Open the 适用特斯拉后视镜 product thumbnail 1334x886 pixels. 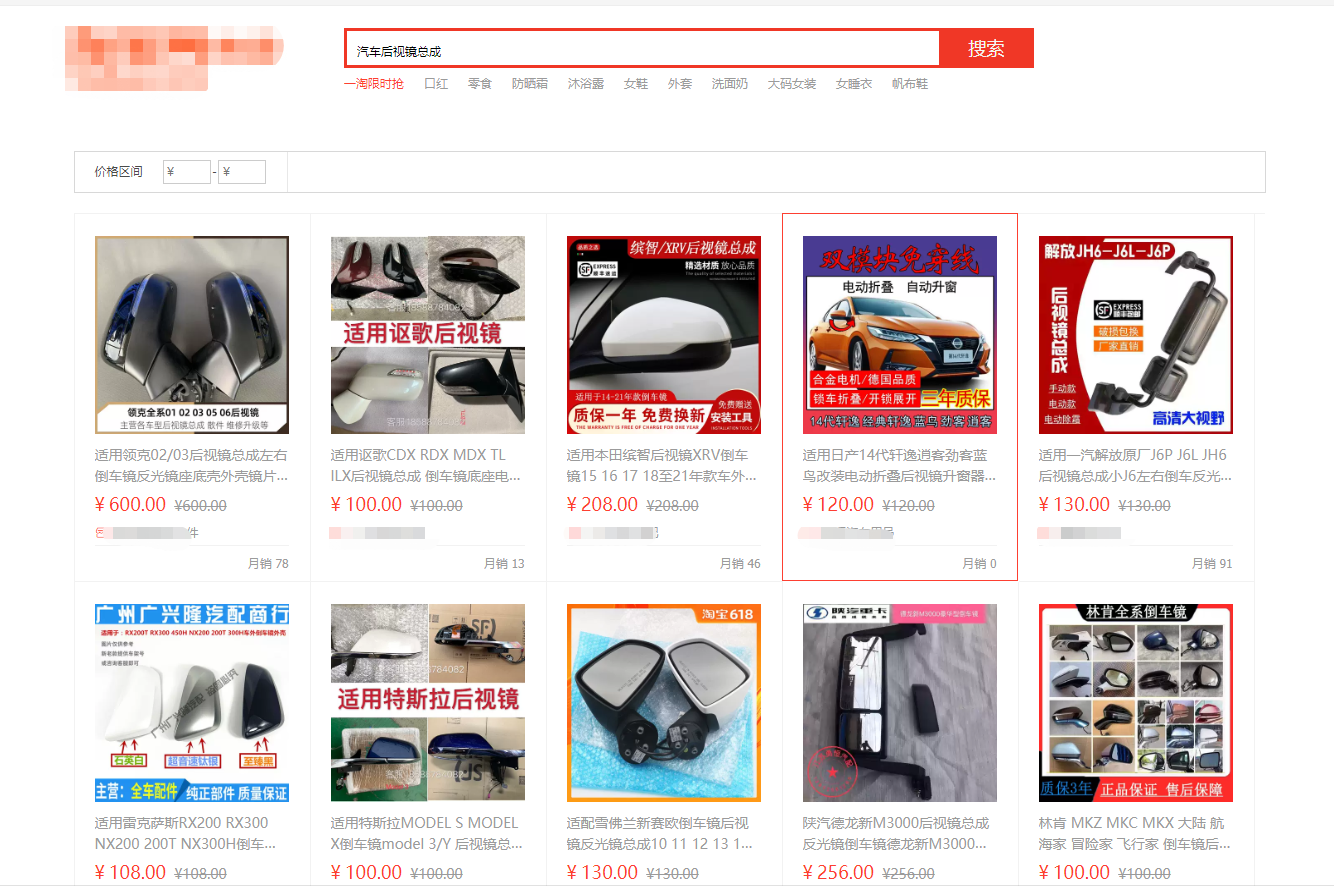[428, 702]
